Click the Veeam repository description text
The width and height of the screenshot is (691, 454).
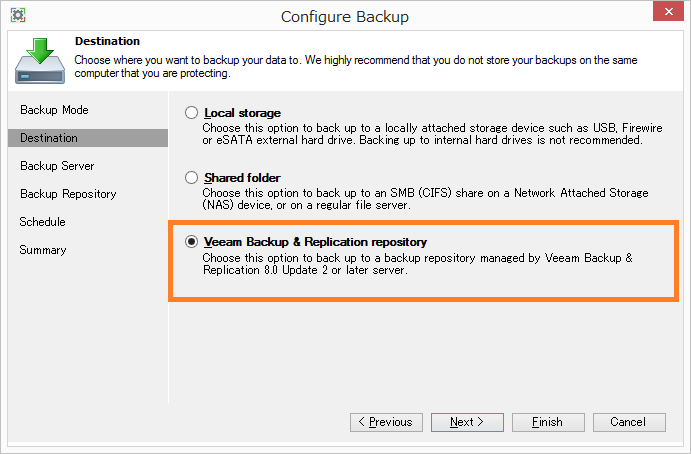[x=417, y=264]
